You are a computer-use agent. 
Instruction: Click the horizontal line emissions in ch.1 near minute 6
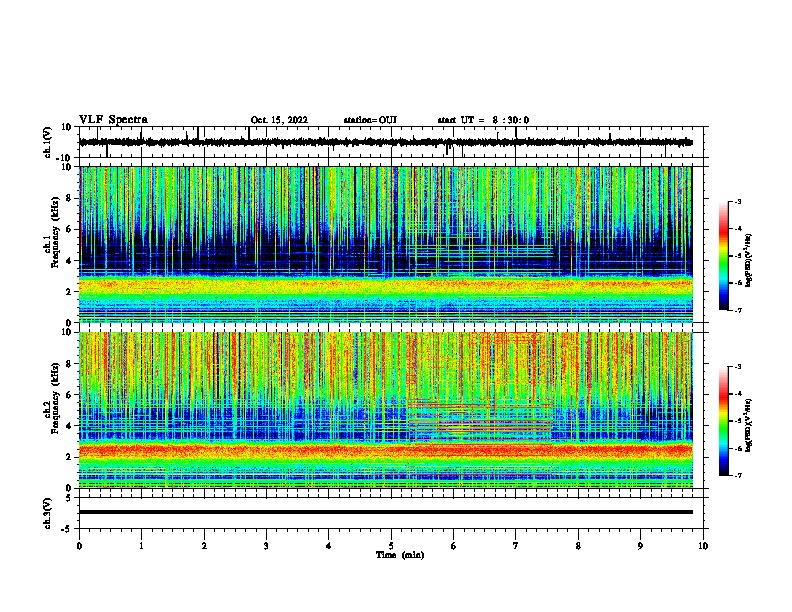coord(482,250)
